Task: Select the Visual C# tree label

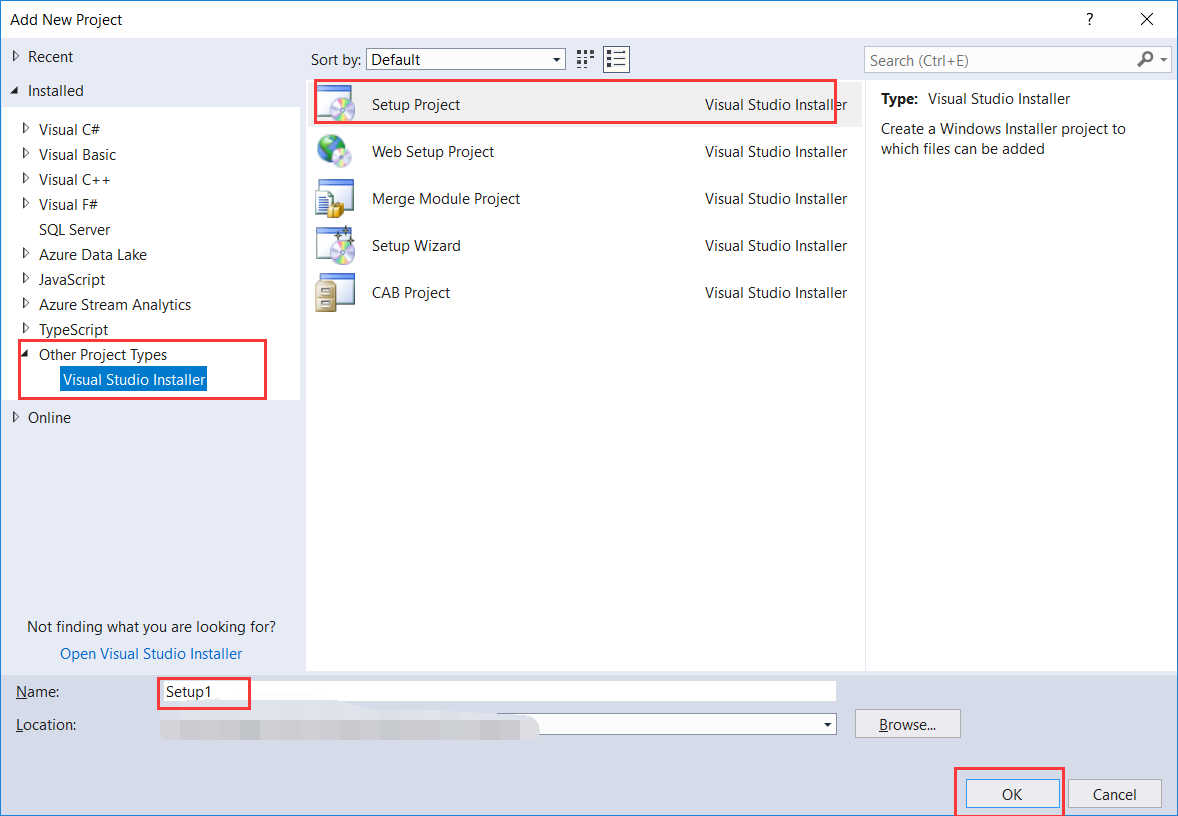Action: point(69,129)
